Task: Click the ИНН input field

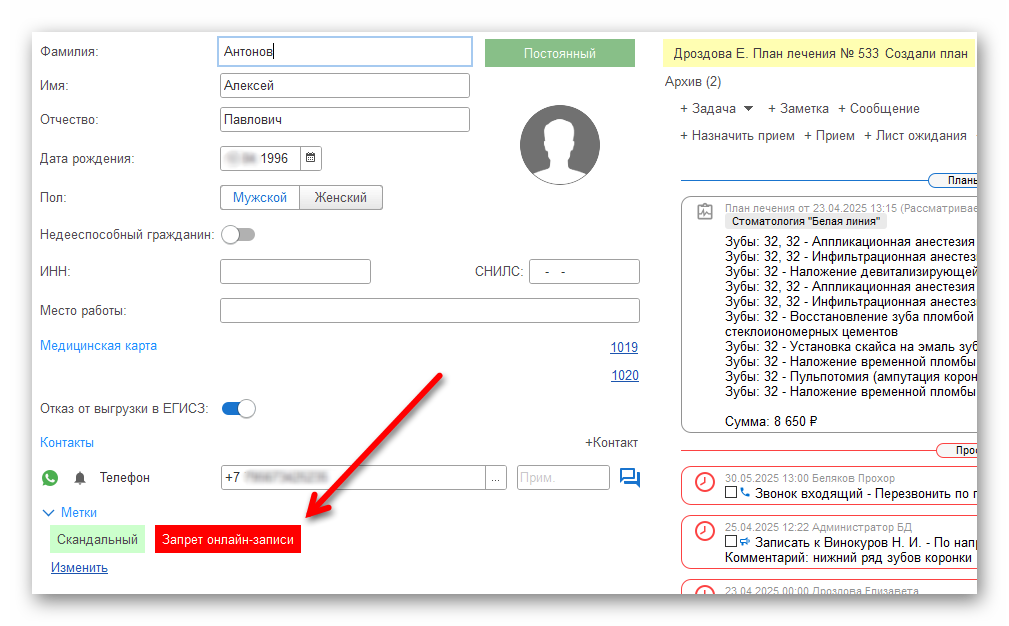Action: coord(295,272)
